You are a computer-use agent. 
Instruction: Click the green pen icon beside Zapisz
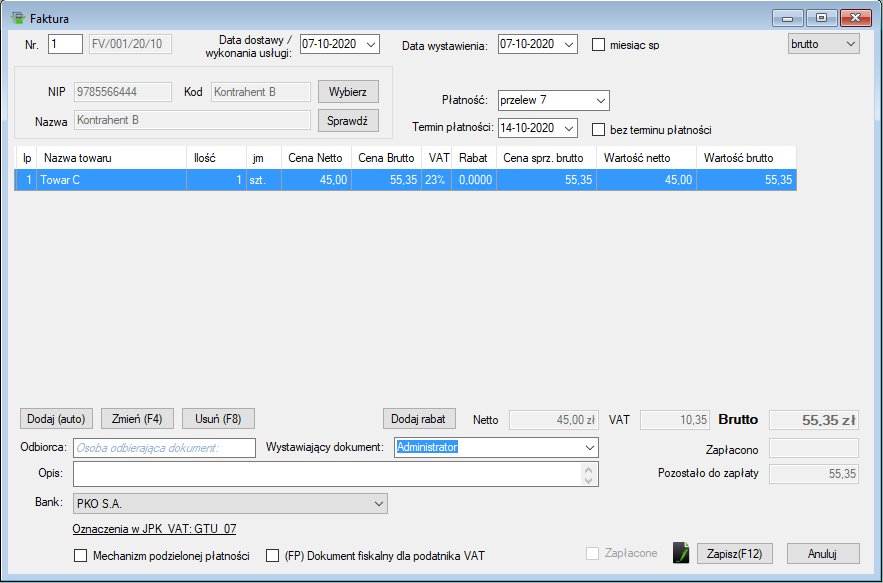tap(681, 553)
